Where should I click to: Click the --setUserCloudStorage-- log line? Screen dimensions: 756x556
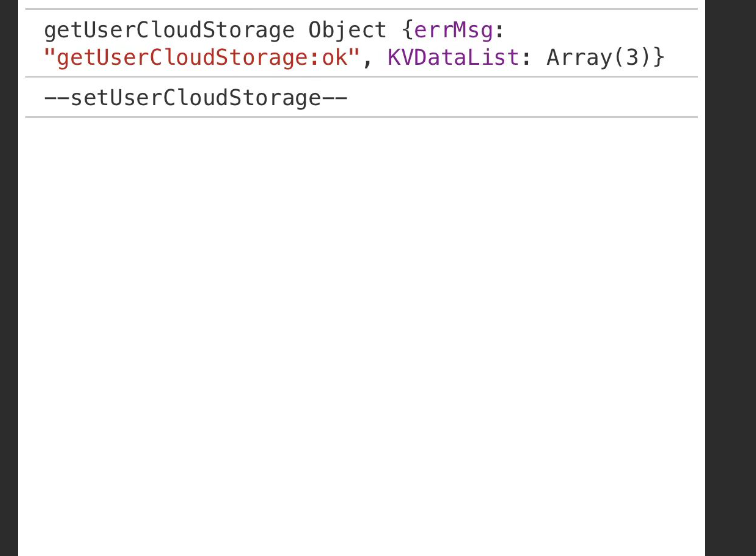[196, 98]
